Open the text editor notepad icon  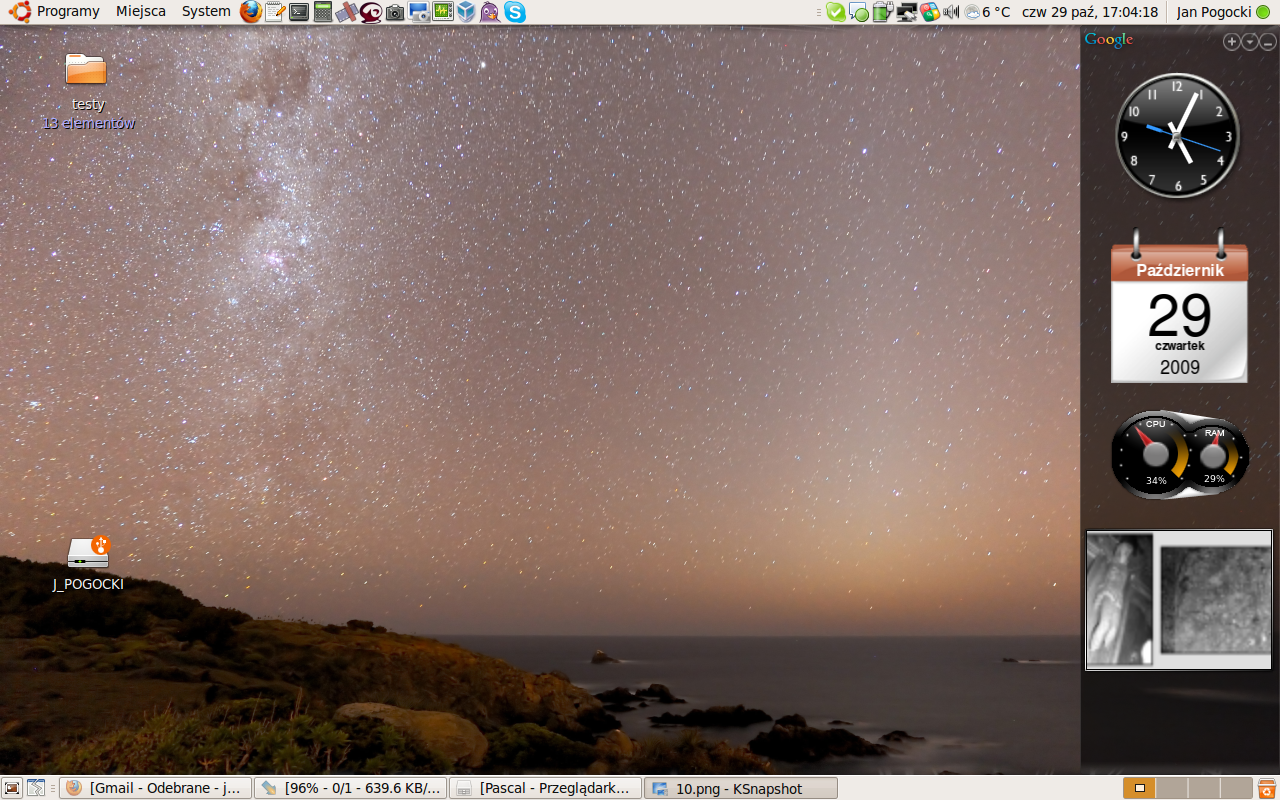point(274,12)
